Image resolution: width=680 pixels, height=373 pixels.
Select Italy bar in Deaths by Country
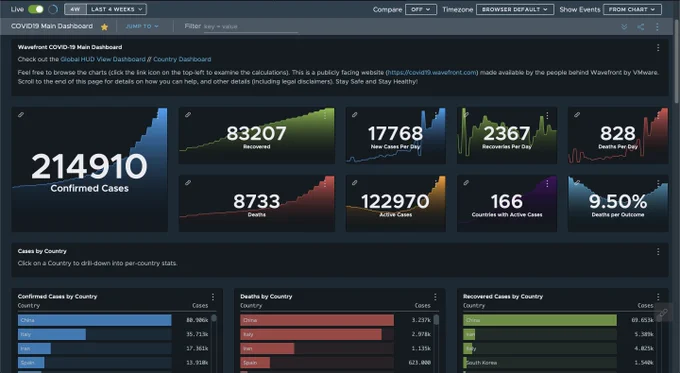coord(311,334)
